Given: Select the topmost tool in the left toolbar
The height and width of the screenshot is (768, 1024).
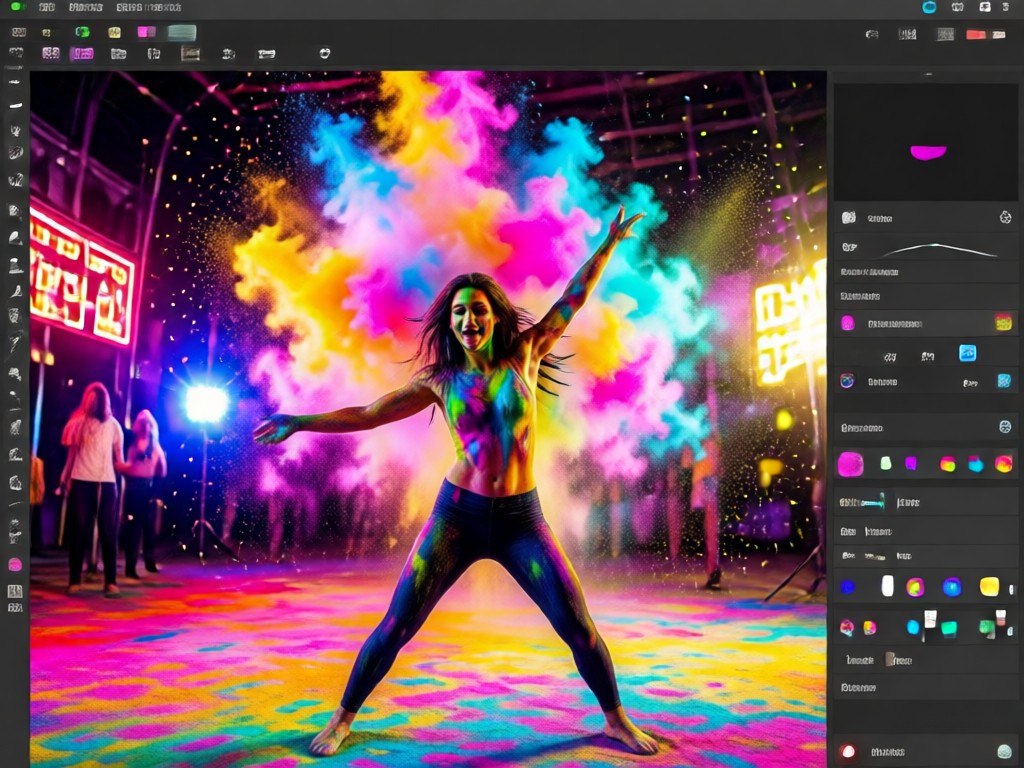Looking at the screenshot, I should click(x=15, y=82).
